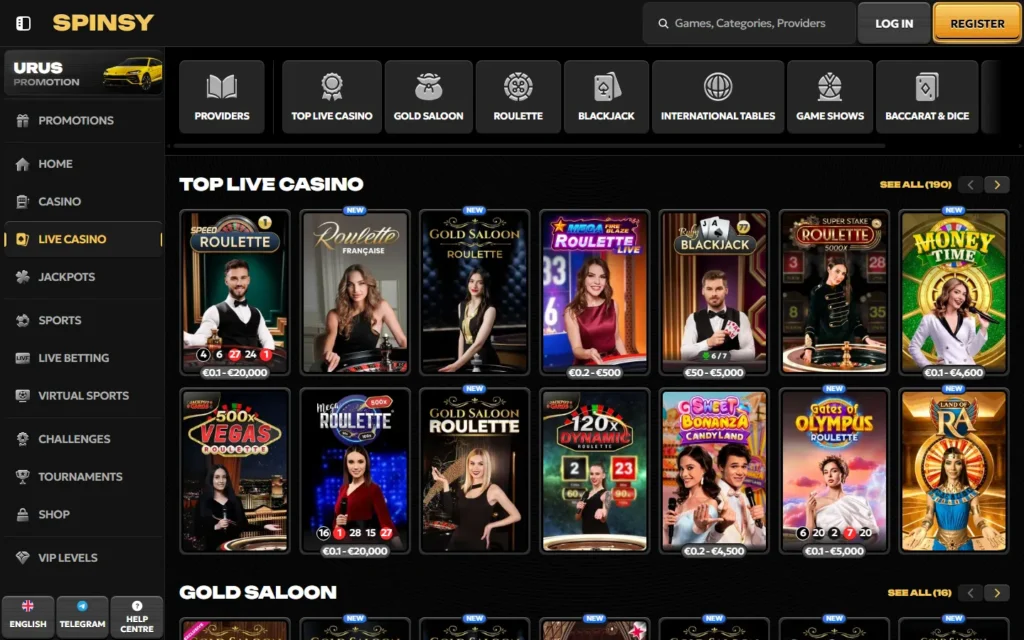Open the Providers book icon category
Screen dimensions: 1024x640
click(x=222, y=86)
